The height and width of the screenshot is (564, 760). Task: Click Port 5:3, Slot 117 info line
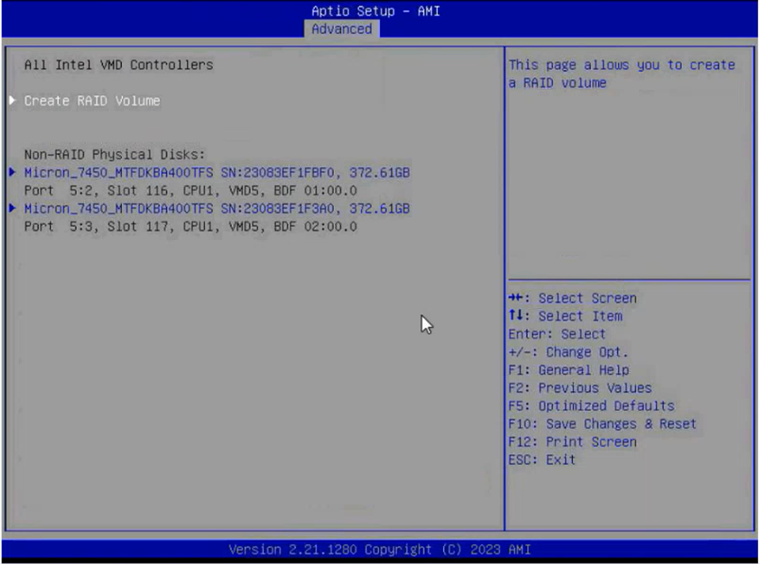190,226
